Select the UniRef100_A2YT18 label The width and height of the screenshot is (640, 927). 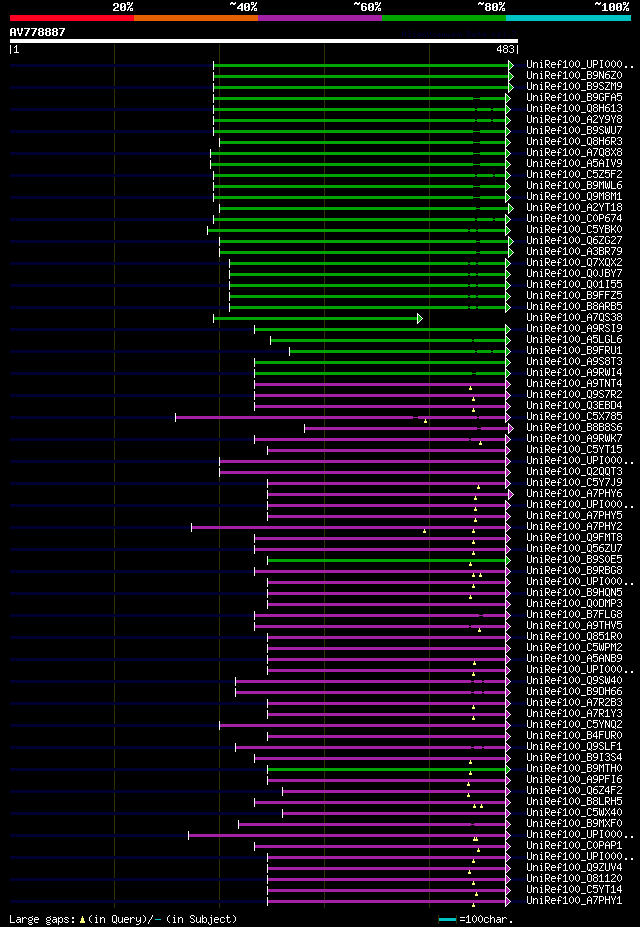pos(574,208)
